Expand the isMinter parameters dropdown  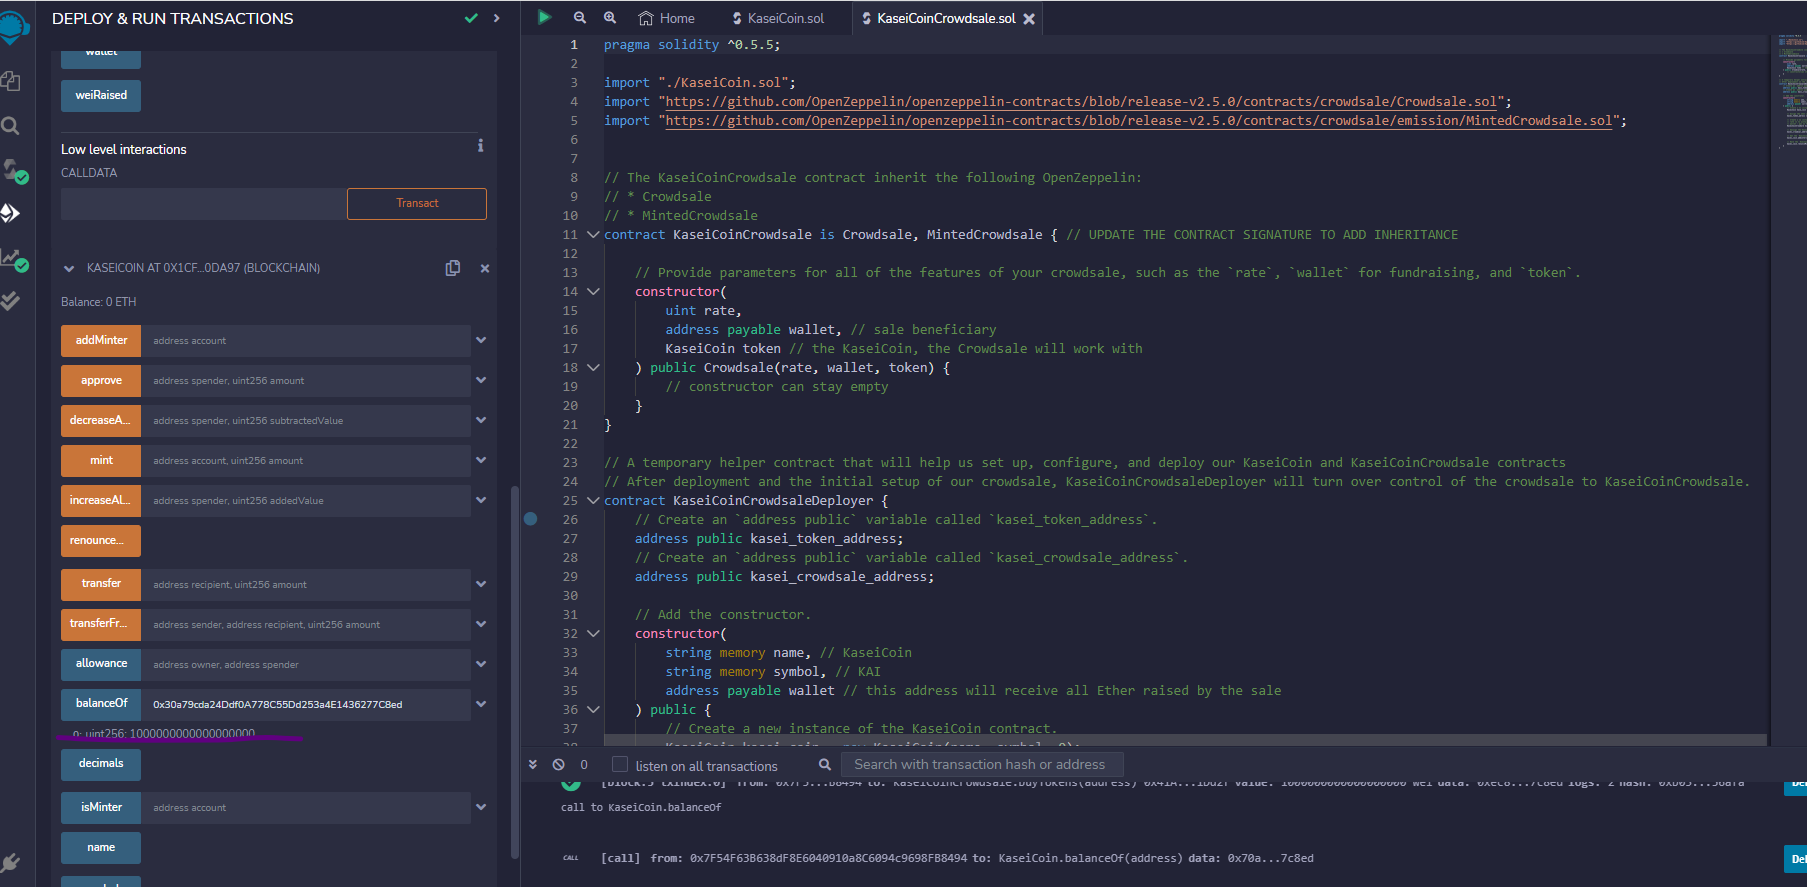tap(481, 808)
